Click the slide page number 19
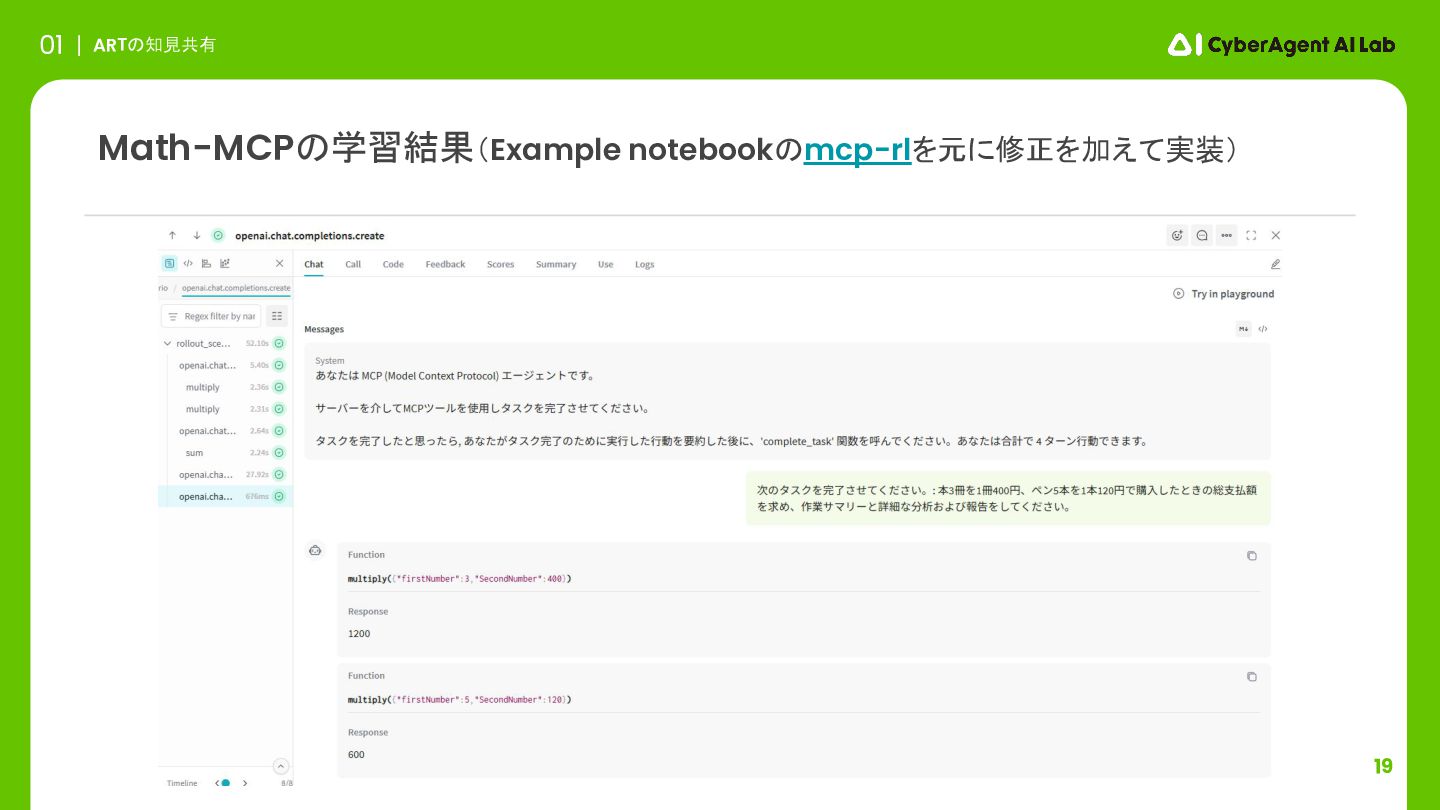The height and width of the screenshot is (810, 1440). click(1383, 767)
